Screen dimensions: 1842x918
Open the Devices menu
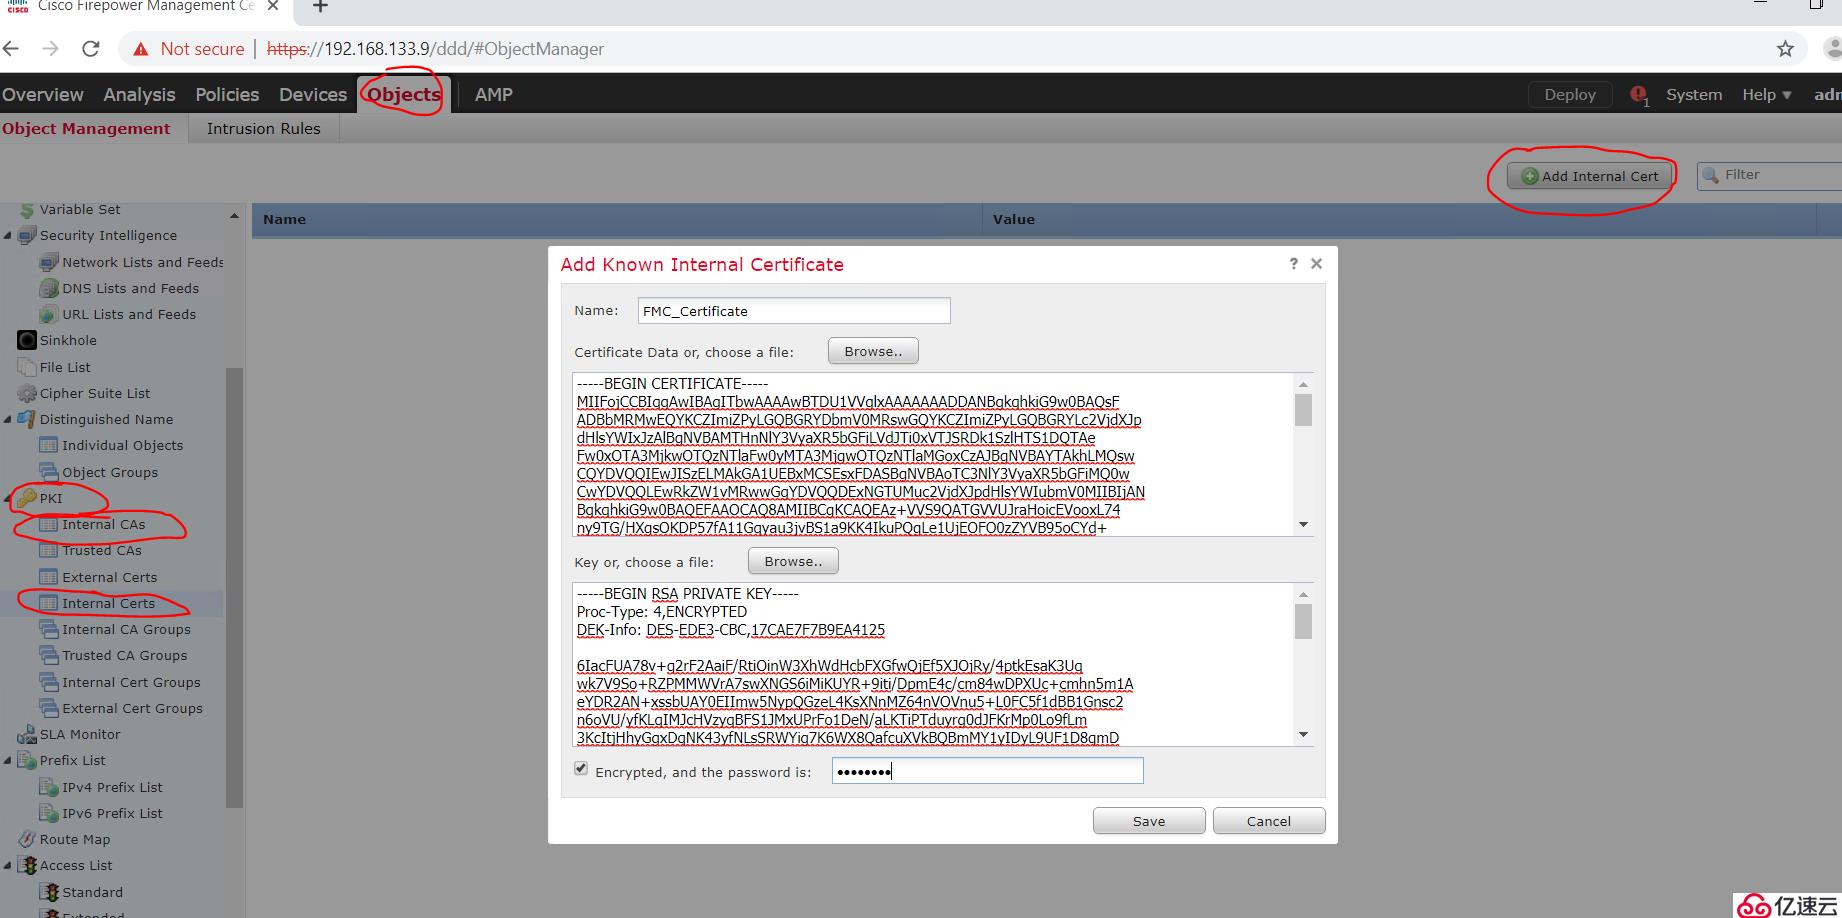tap(313, 95)
